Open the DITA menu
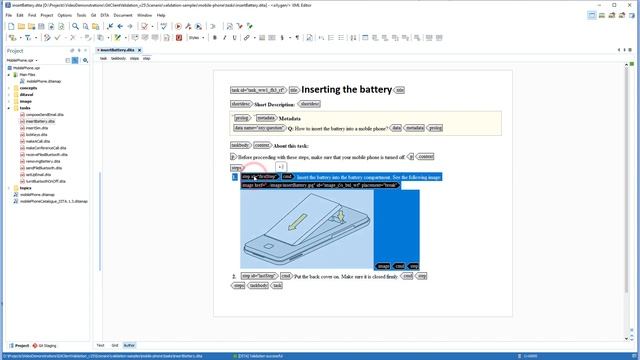This screenshot has width=640, height=360. pyautogui.click(x=105, y=15)
